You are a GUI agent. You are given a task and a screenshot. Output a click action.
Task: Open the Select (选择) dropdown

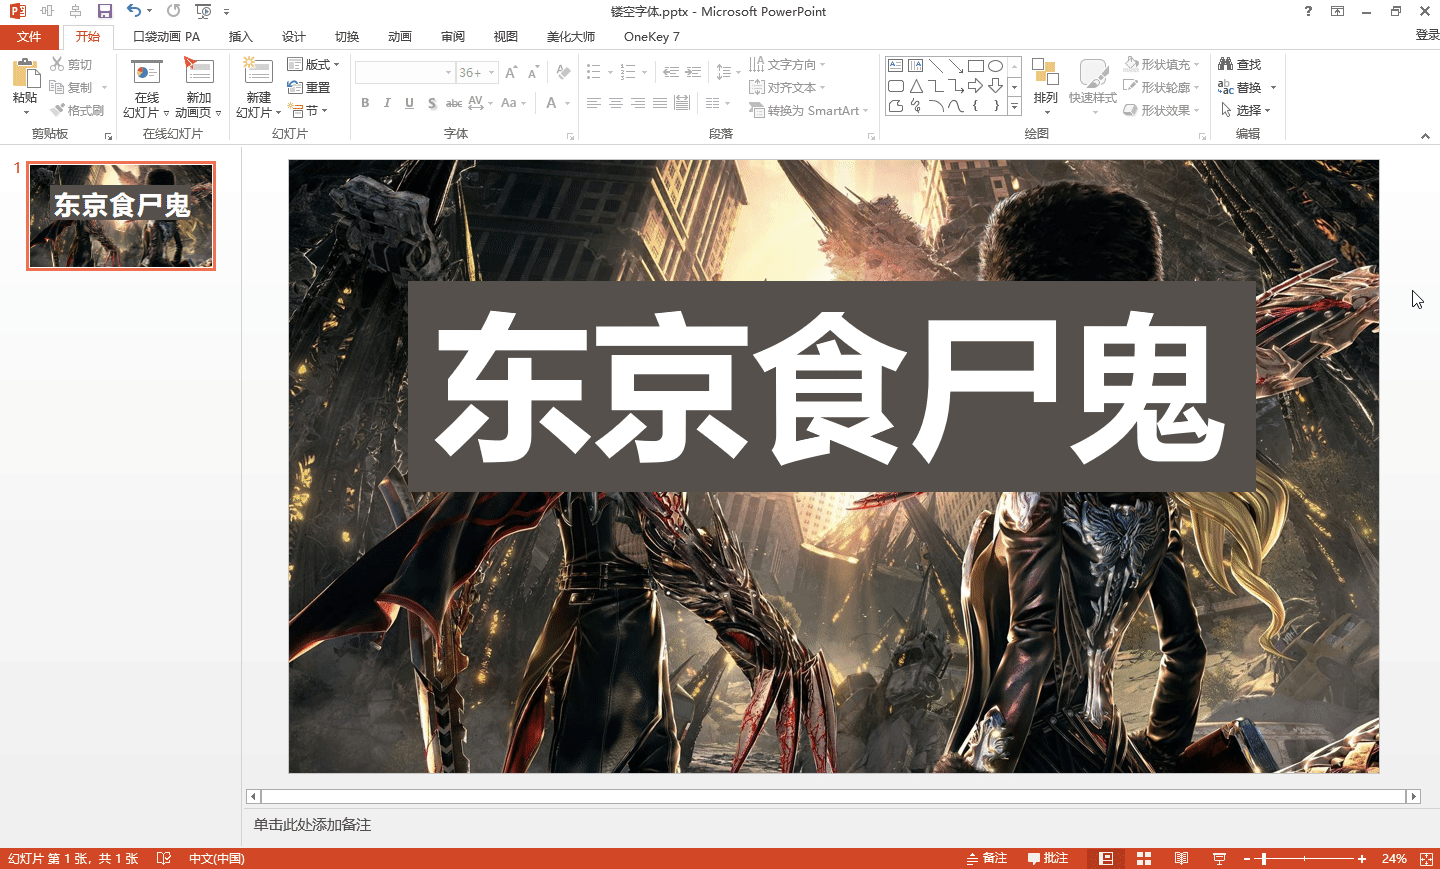point(1246,110)
